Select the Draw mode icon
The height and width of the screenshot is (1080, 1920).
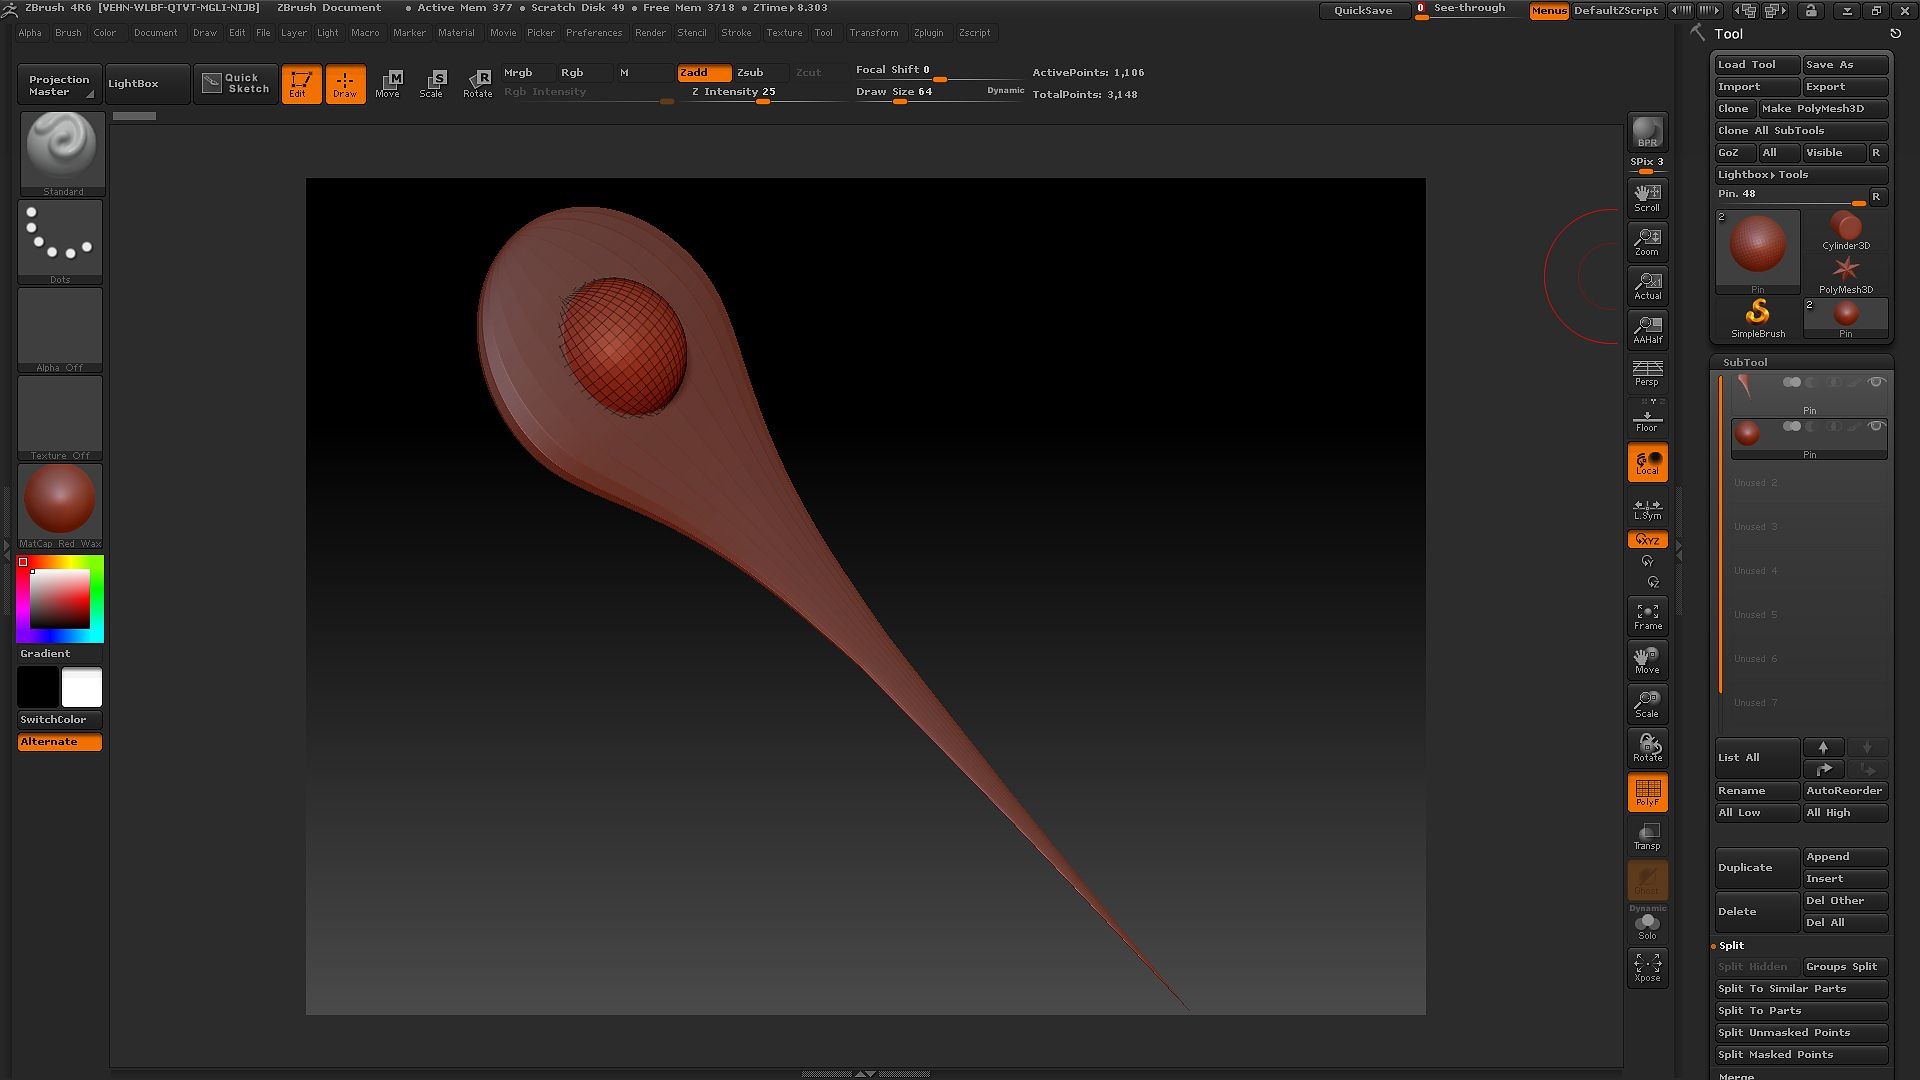point(346,84)
